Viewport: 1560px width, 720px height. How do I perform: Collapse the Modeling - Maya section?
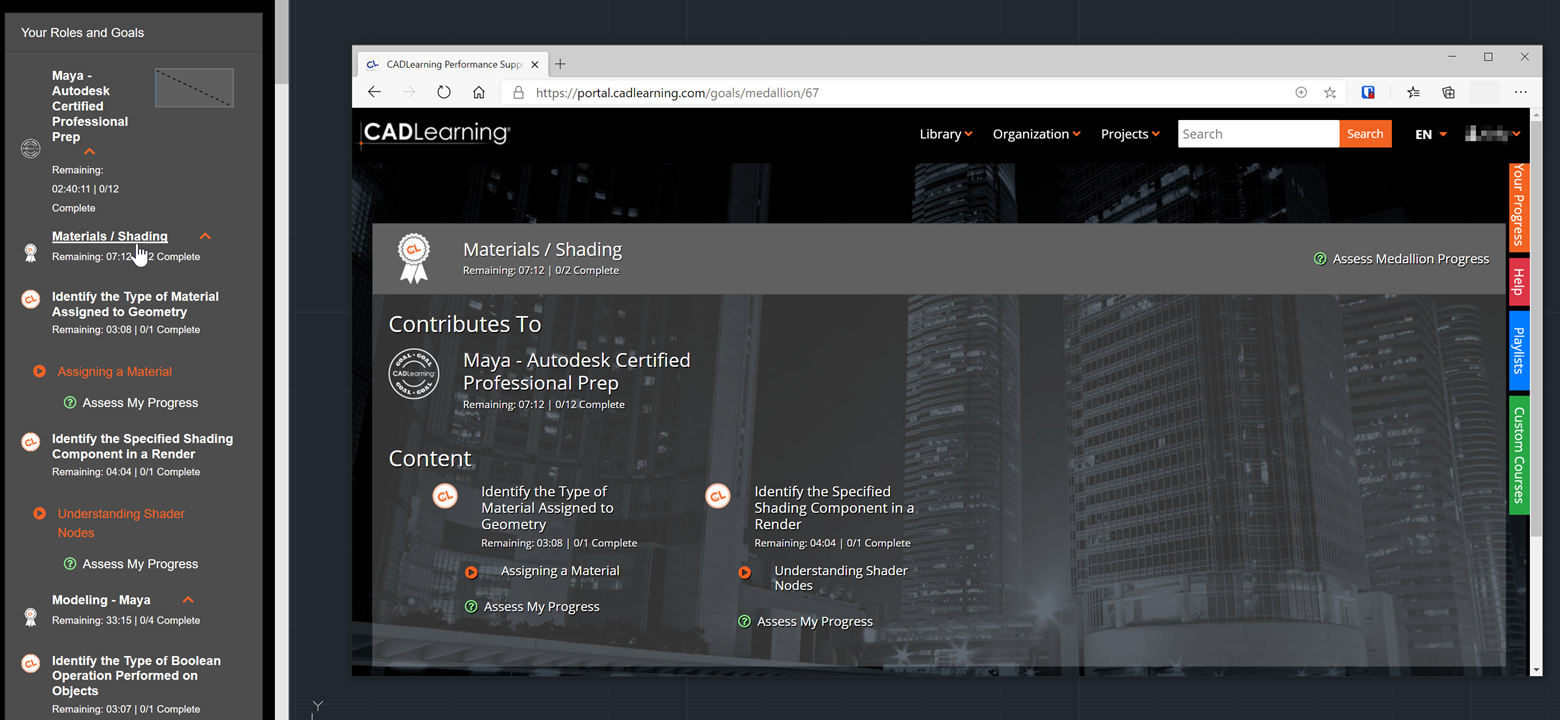(x=188, y=600)
